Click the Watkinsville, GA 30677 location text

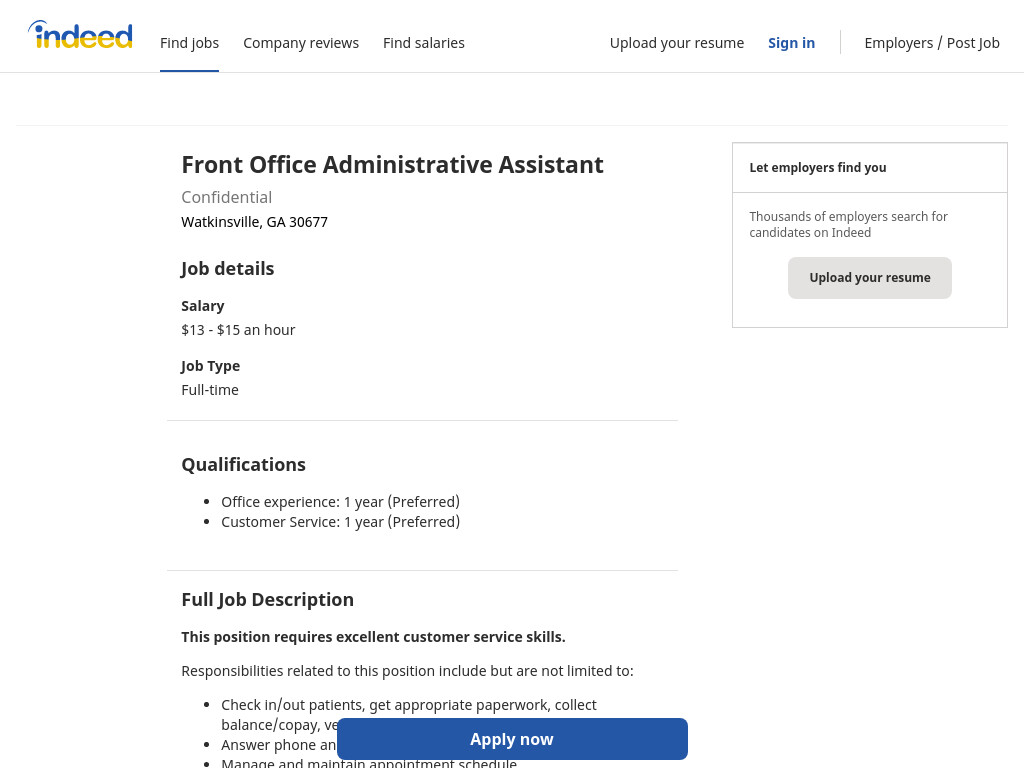coord(255,222)
